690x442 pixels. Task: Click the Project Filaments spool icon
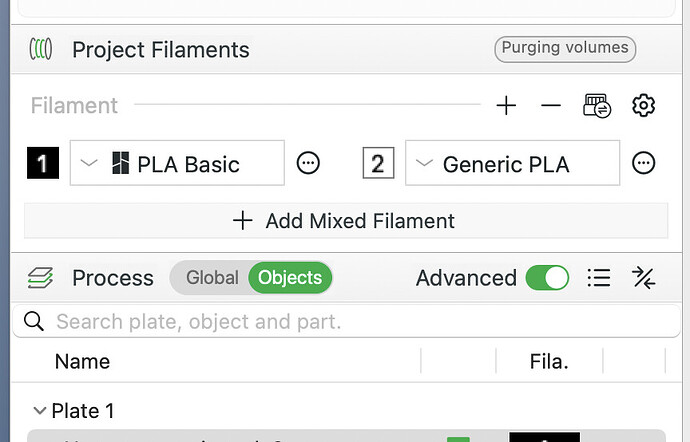pos(40,49)
